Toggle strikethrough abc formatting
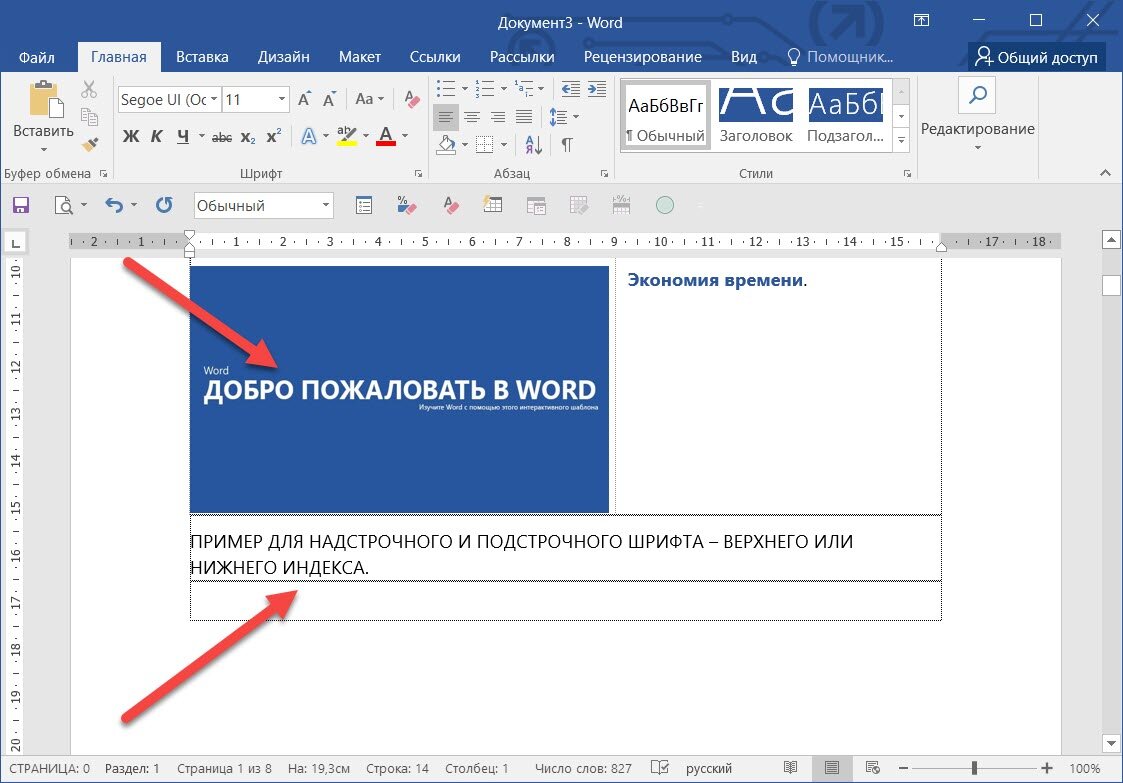This screenshot has height=783, width=1123. click(x=222, y=137)
